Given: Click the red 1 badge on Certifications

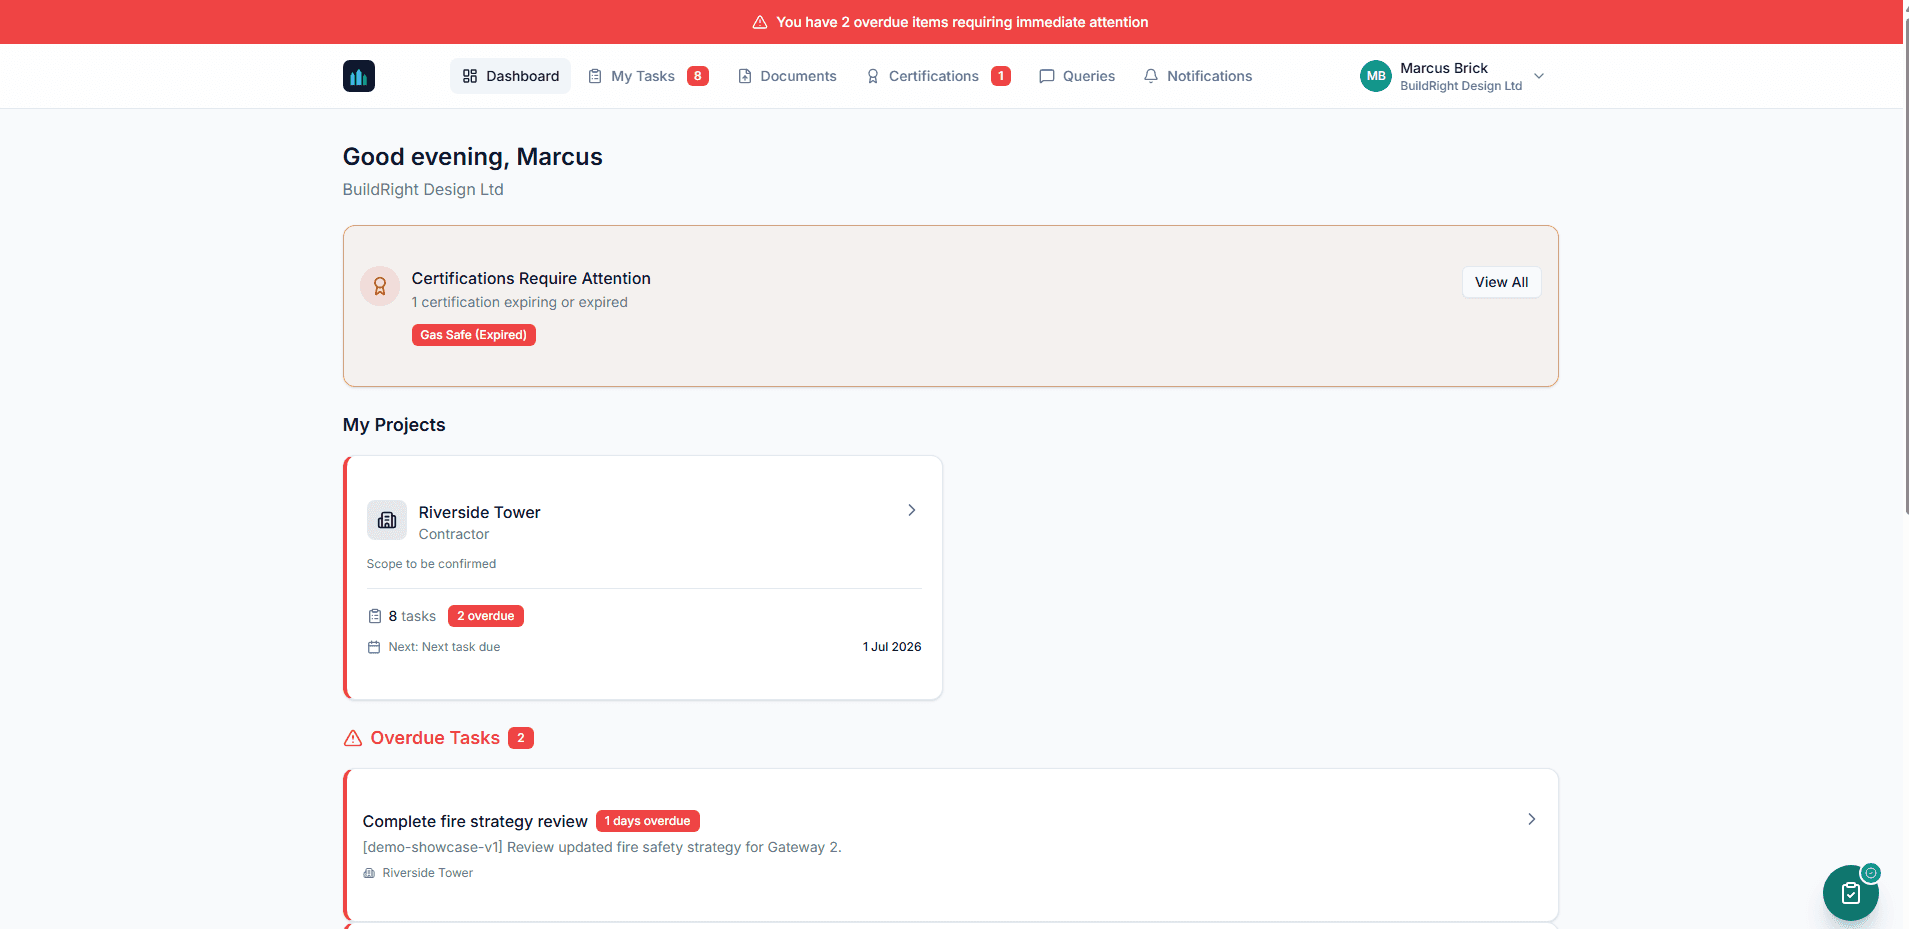Looking at the screenshot, I should pyautogui.click(x=1001, y=76).
